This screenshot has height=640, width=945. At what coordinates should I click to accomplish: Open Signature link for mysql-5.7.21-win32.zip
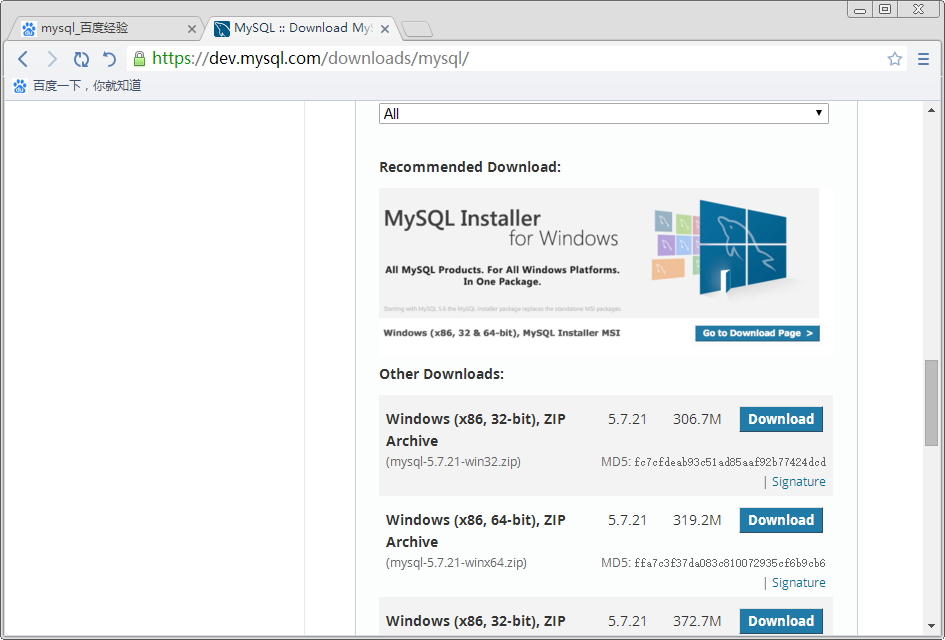coord(799,482)
